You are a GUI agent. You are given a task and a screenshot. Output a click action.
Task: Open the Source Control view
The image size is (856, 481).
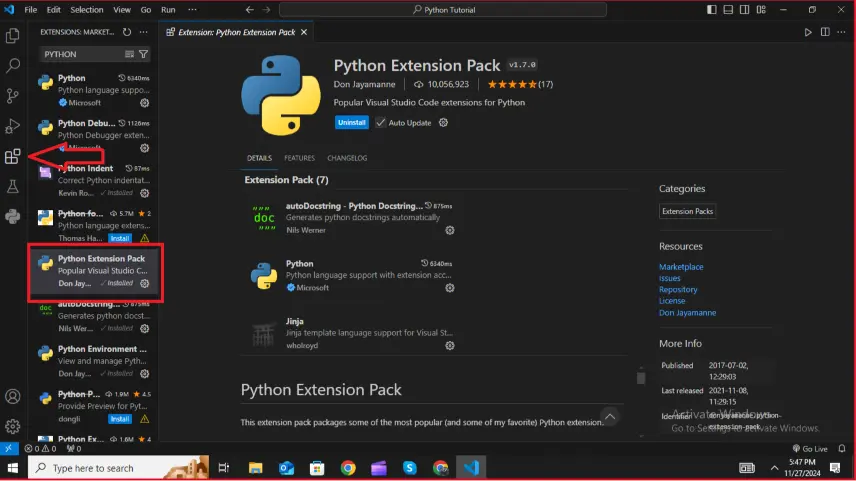12,96
